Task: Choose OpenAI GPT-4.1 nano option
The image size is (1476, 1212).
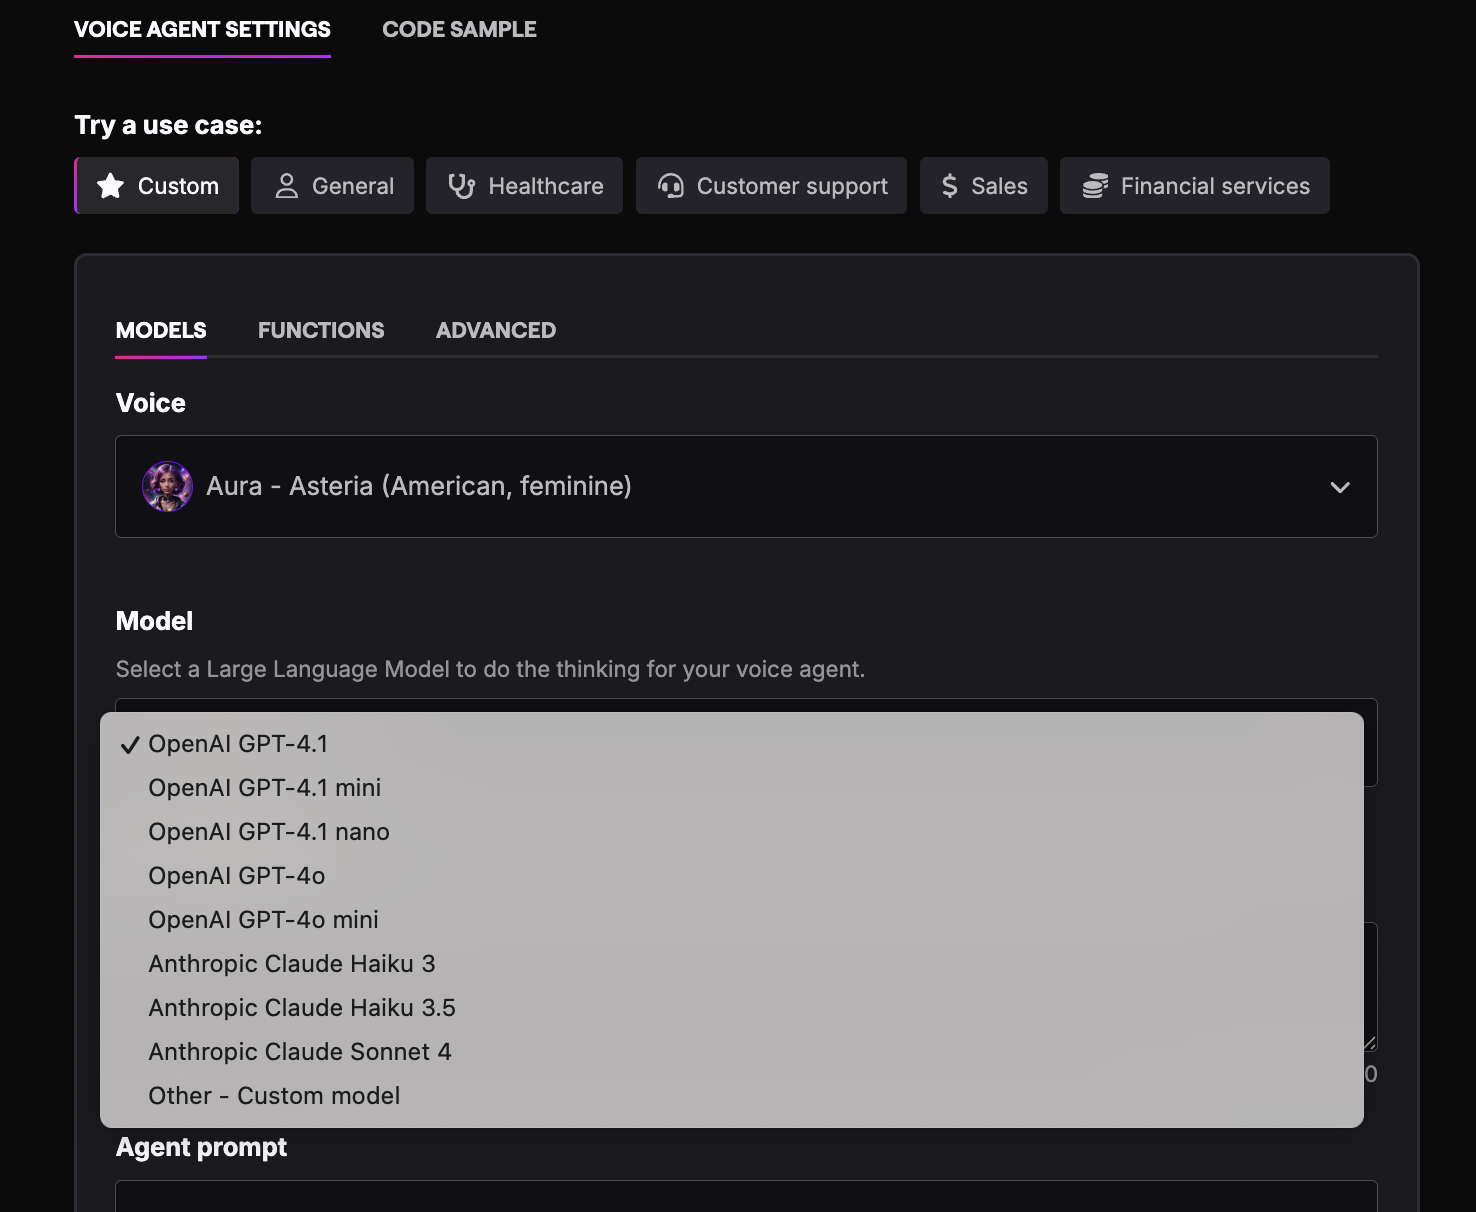Action: click(x=269, y=832)
